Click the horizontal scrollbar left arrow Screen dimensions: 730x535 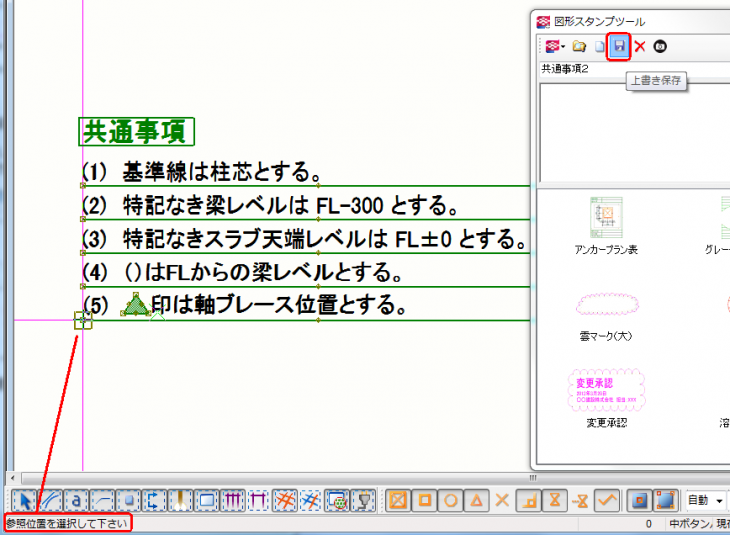pyautogui.click(x=13, y=478)
